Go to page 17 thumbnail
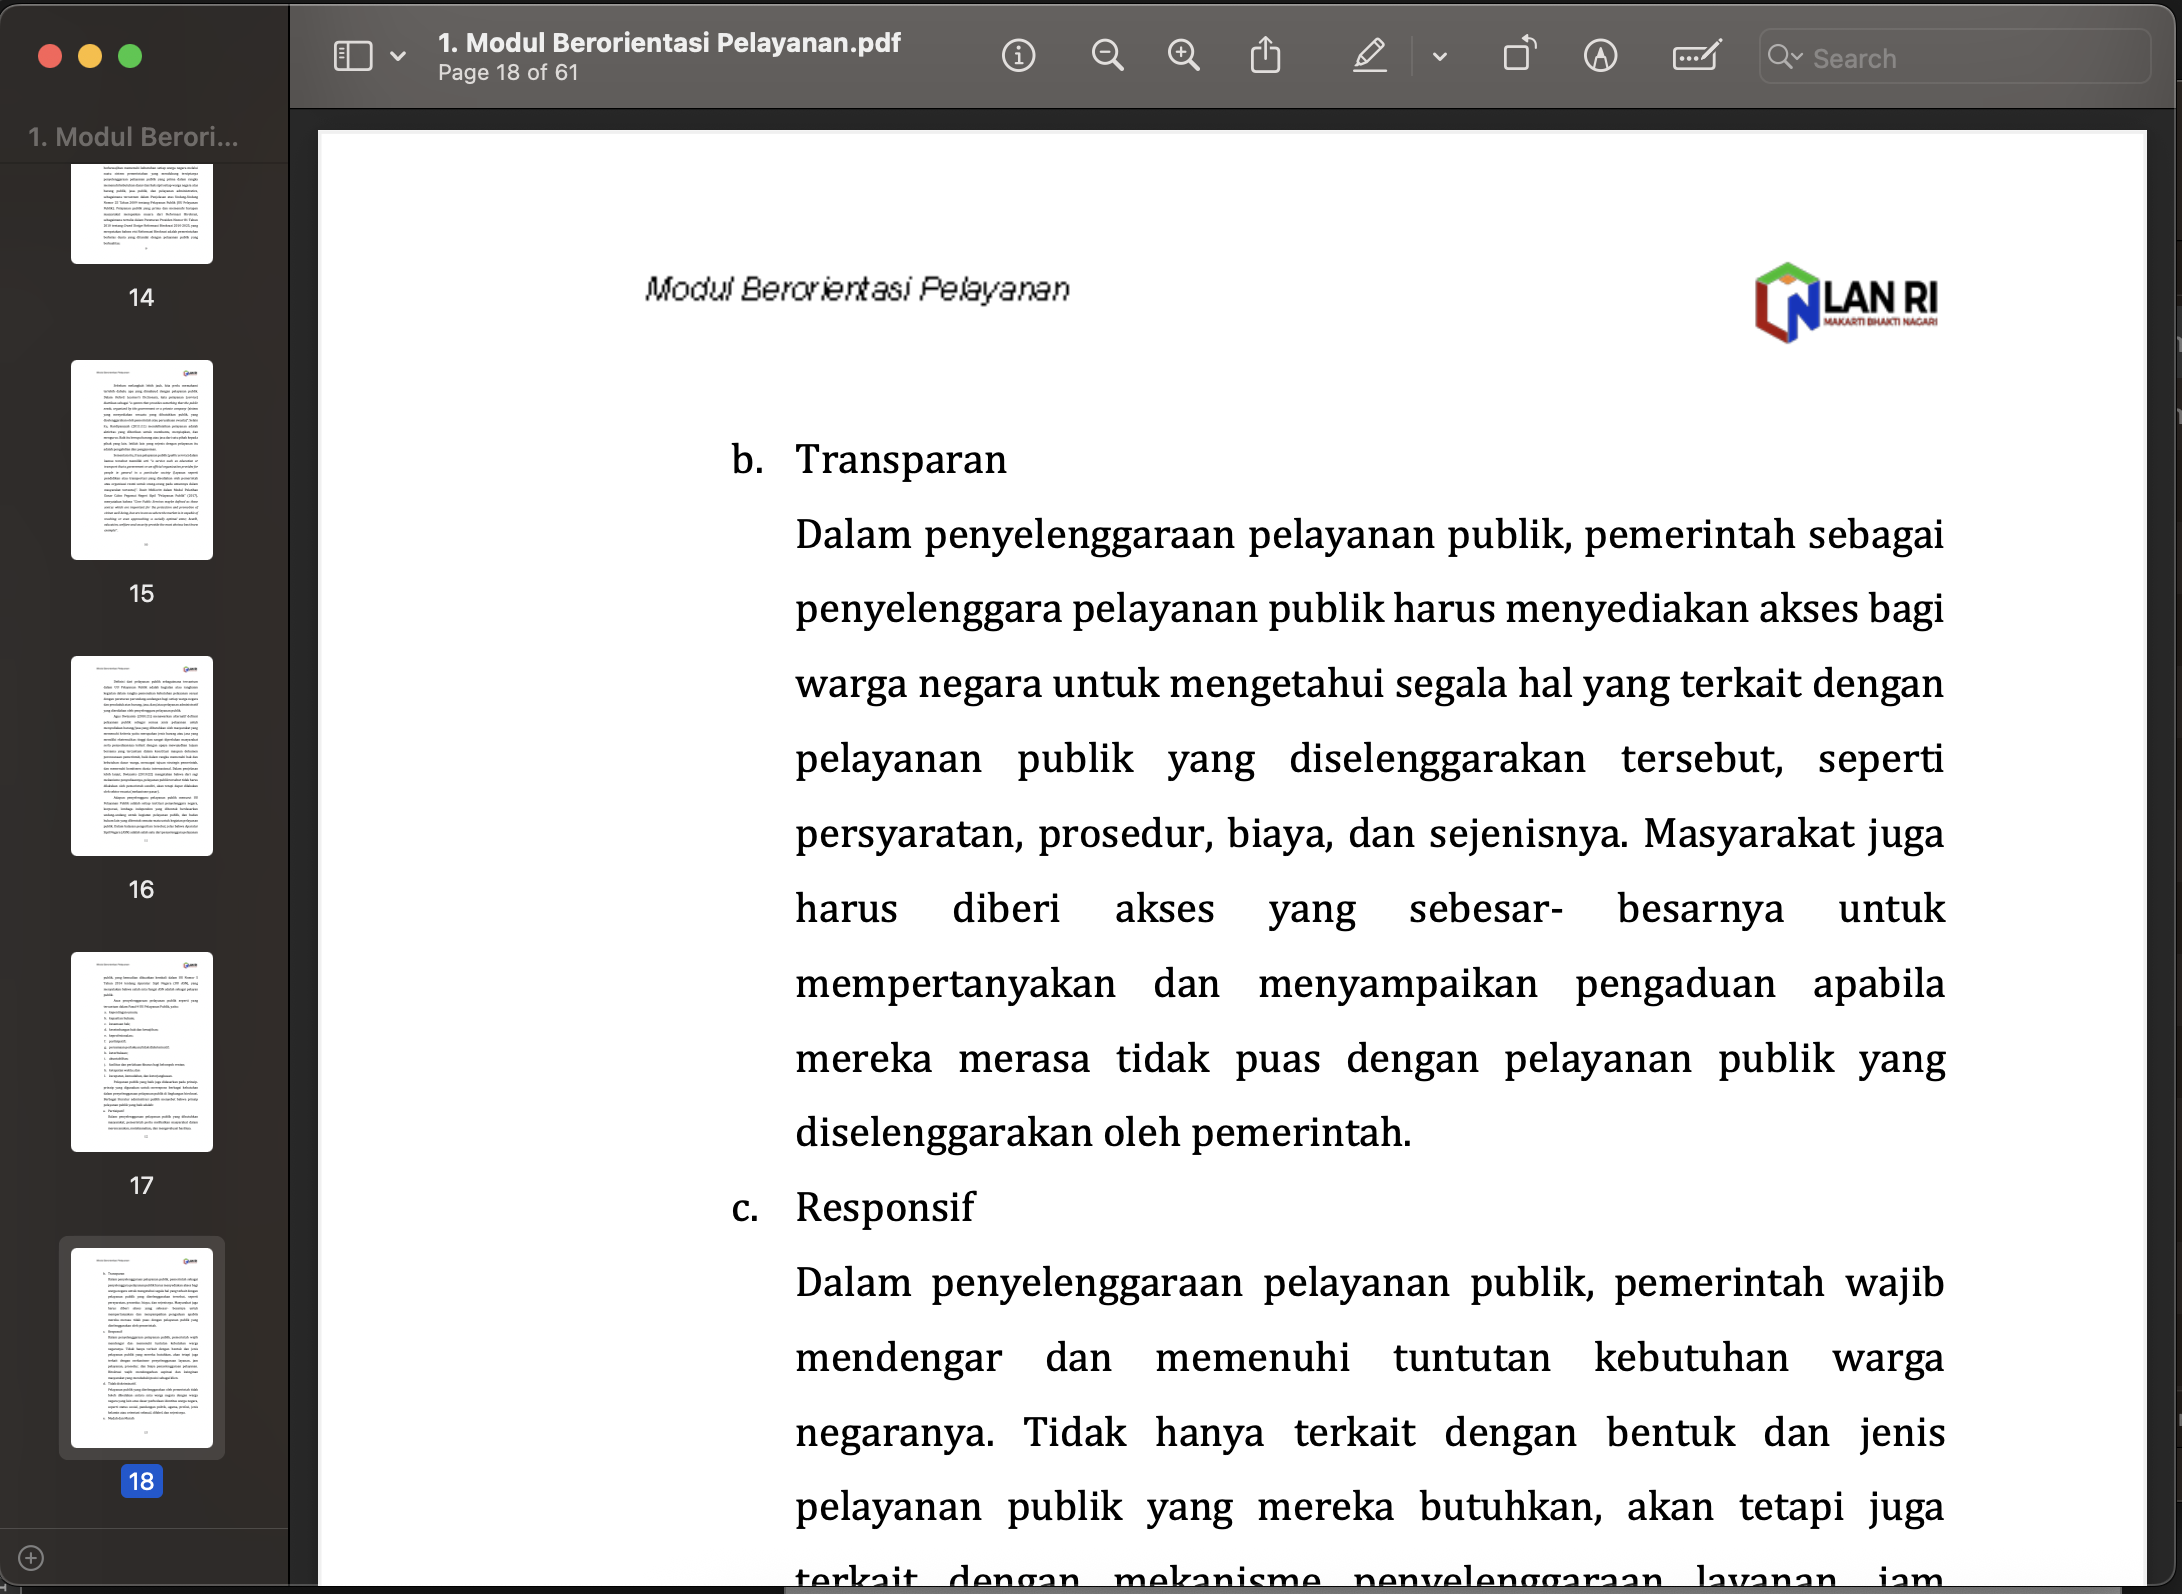 pyautogui.click(x=142, y=1051)
